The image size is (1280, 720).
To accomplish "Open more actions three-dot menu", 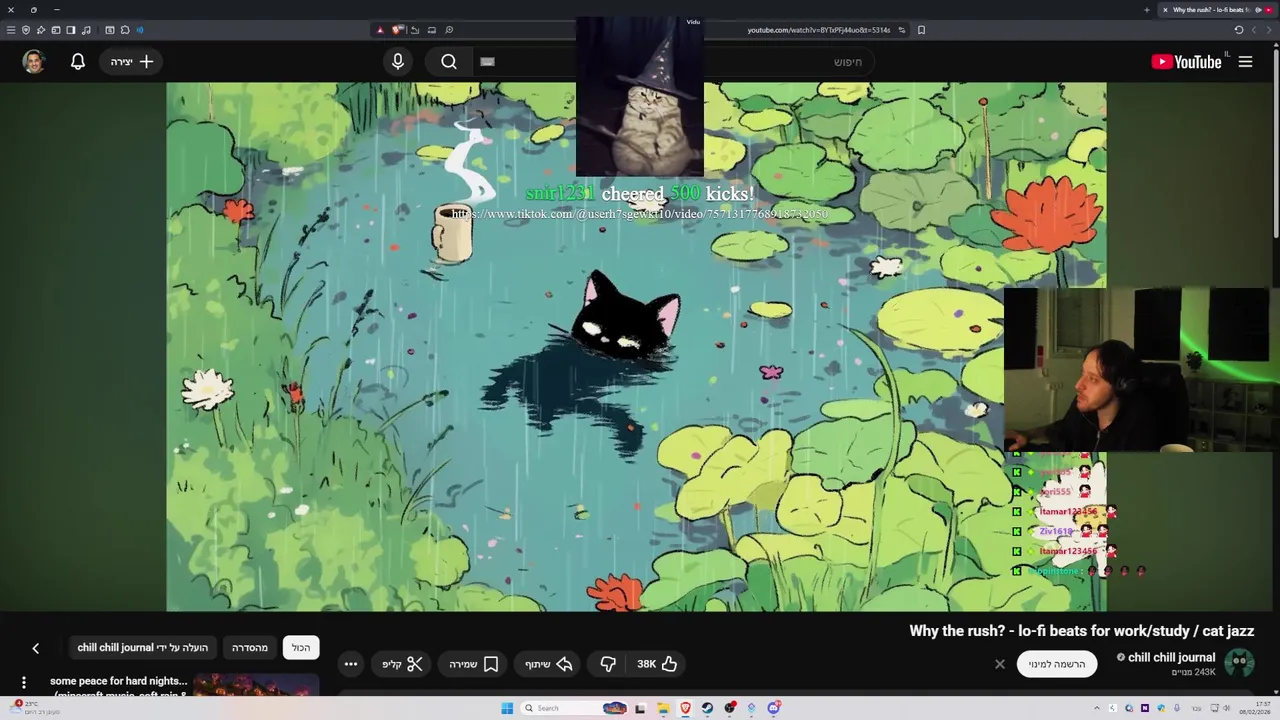I will point(350,664).
